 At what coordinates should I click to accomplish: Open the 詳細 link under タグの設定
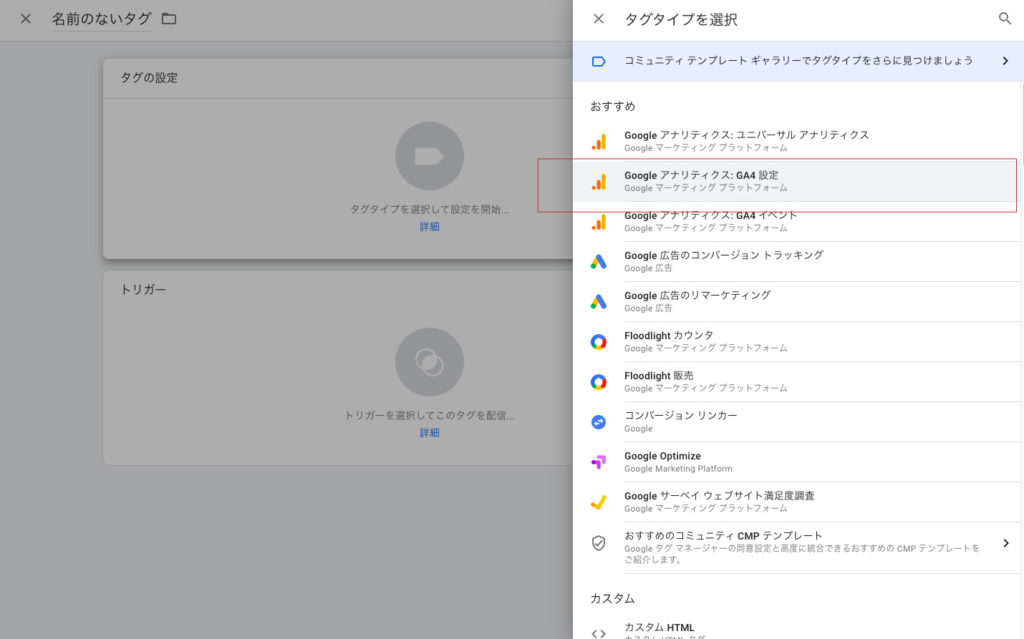point(429,227)
